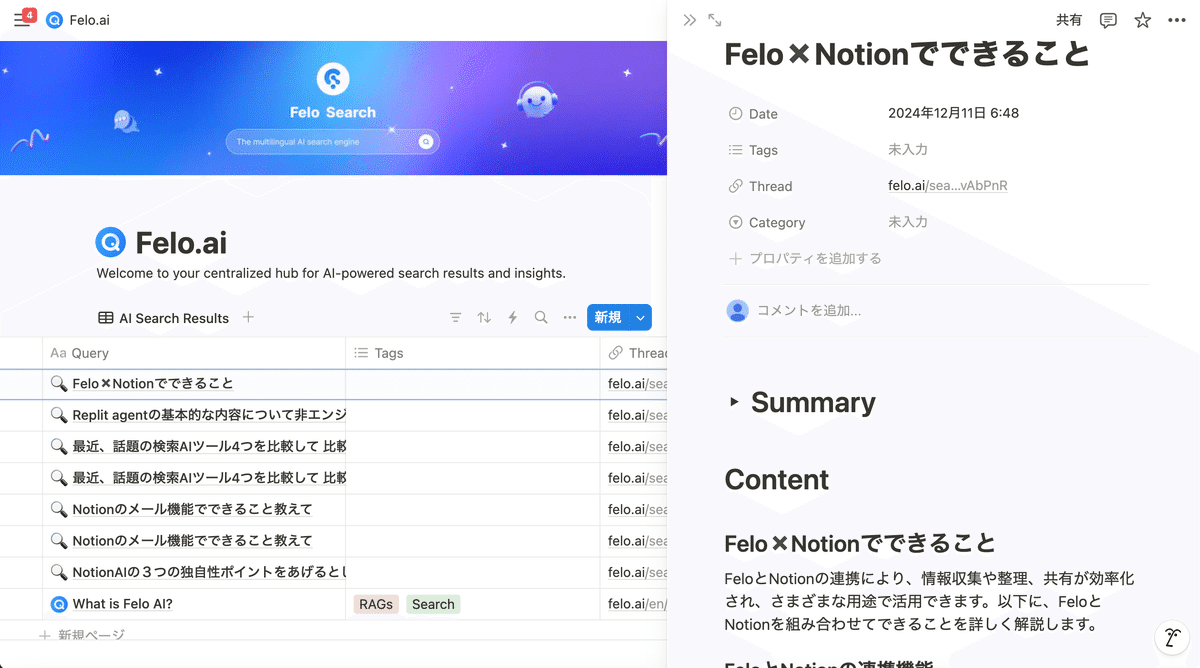Create a new entry with 新規 button
Image resolution: width=1200 pixels, height=668 pixels.
[608, 318]
